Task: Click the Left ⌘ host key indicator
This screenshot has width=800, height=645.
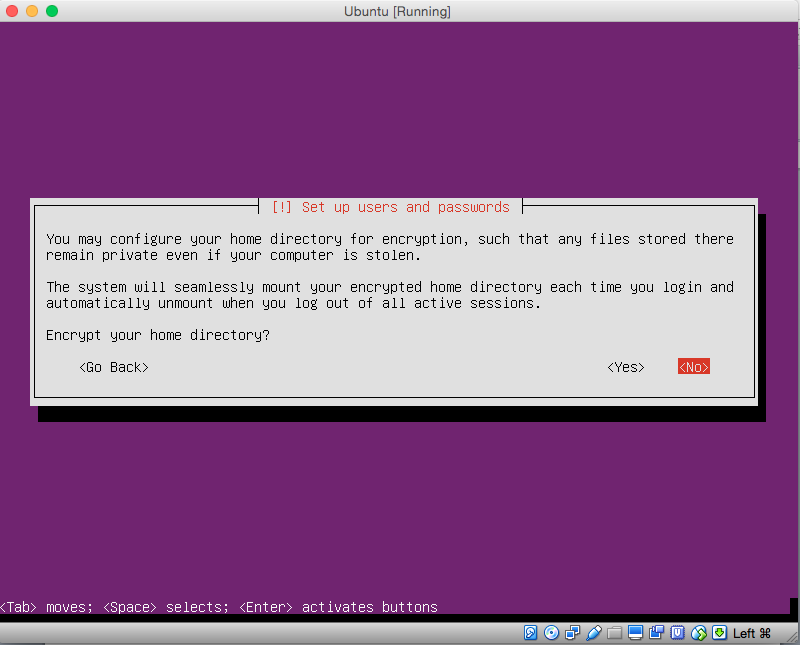Action: tap(751, 633)
